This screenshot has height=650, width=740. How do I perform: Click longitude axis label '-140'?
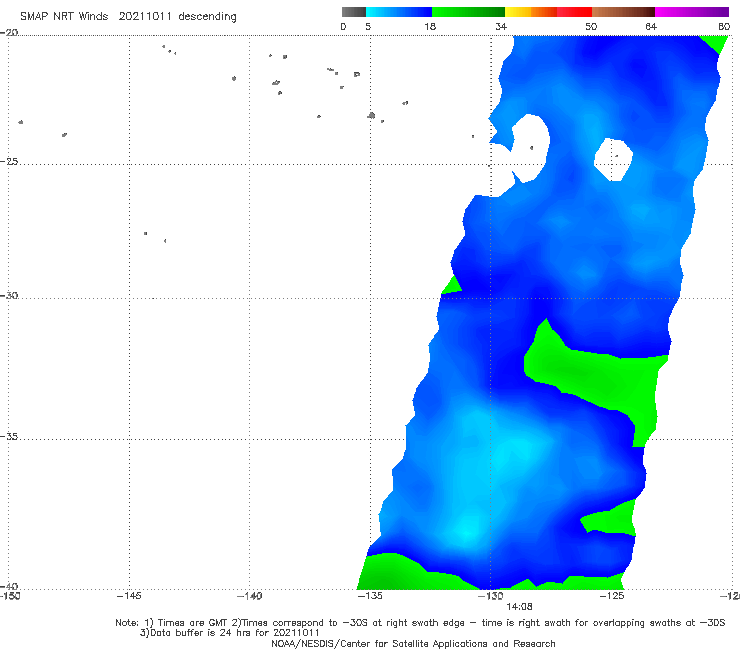coord(249,596)
